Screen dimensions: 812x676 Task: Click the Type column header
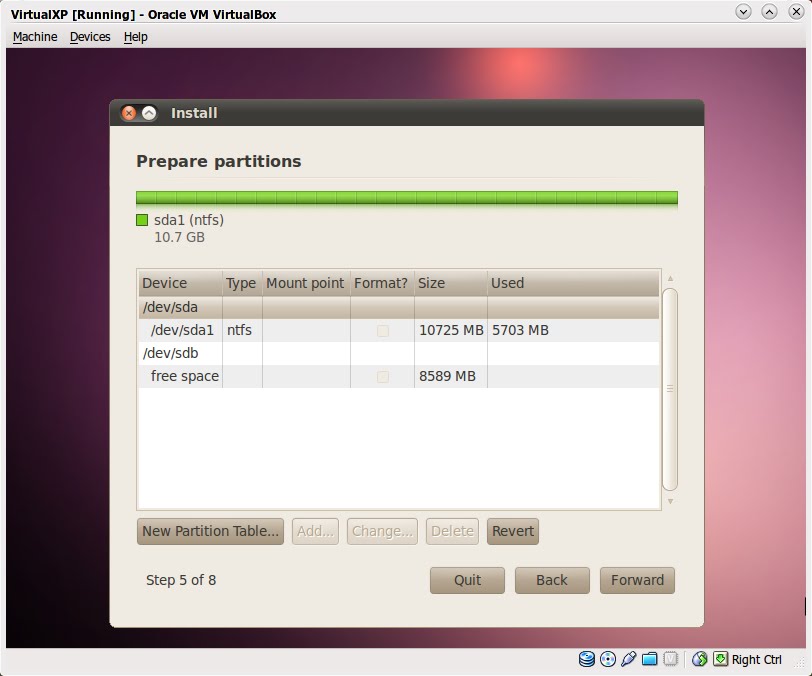[x=242, y=283]
